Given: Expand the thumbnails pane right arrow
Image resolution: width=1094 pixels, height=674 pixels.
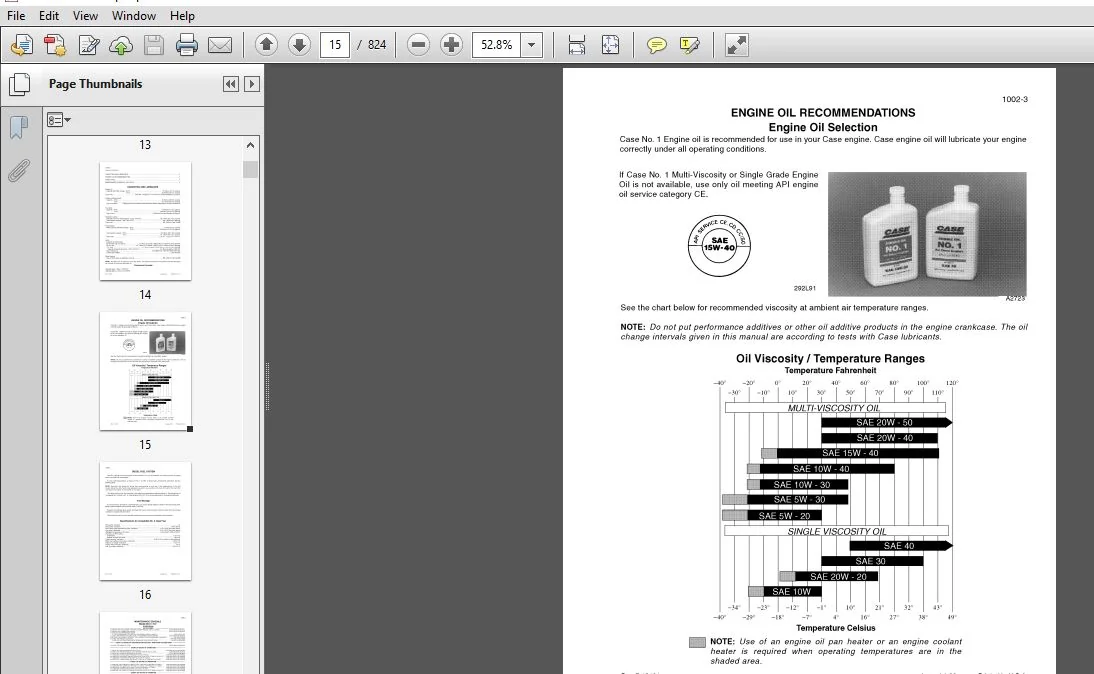Looking at the screenshot, I should [252, 84].
